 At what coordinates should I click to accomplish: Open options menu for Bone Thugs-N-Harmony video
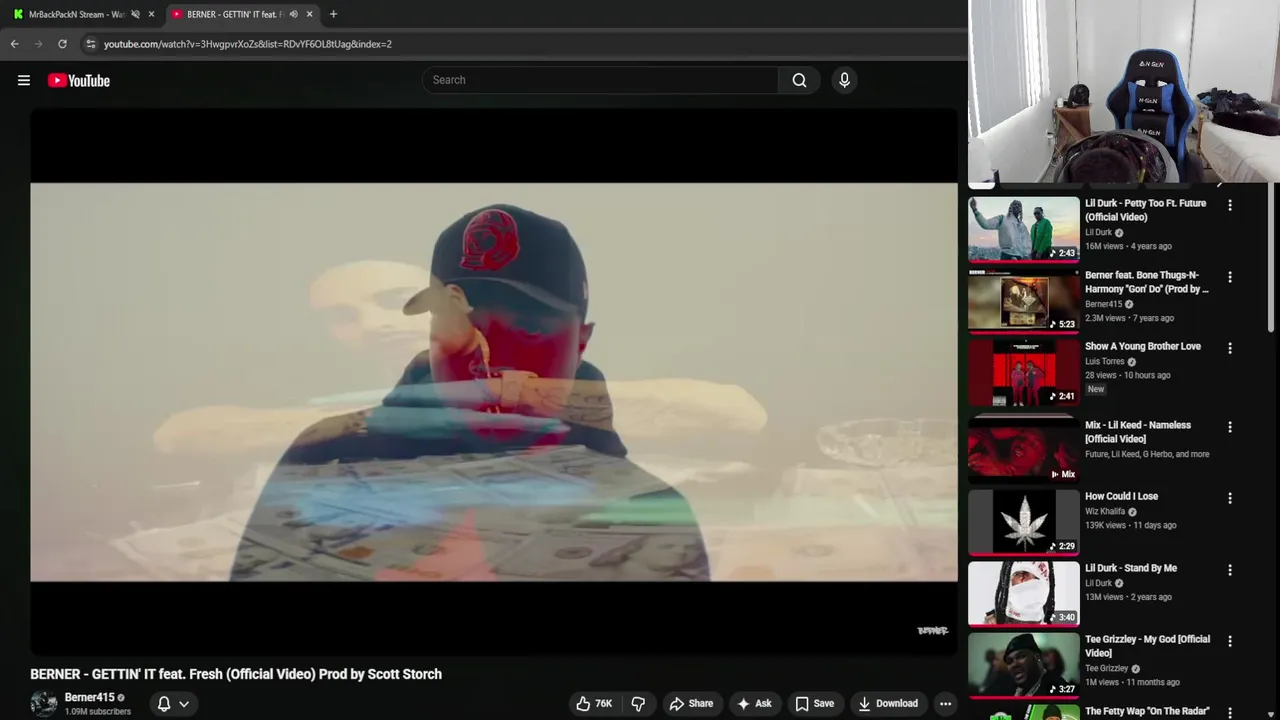pyautogui.click(x=1230, y=277)
